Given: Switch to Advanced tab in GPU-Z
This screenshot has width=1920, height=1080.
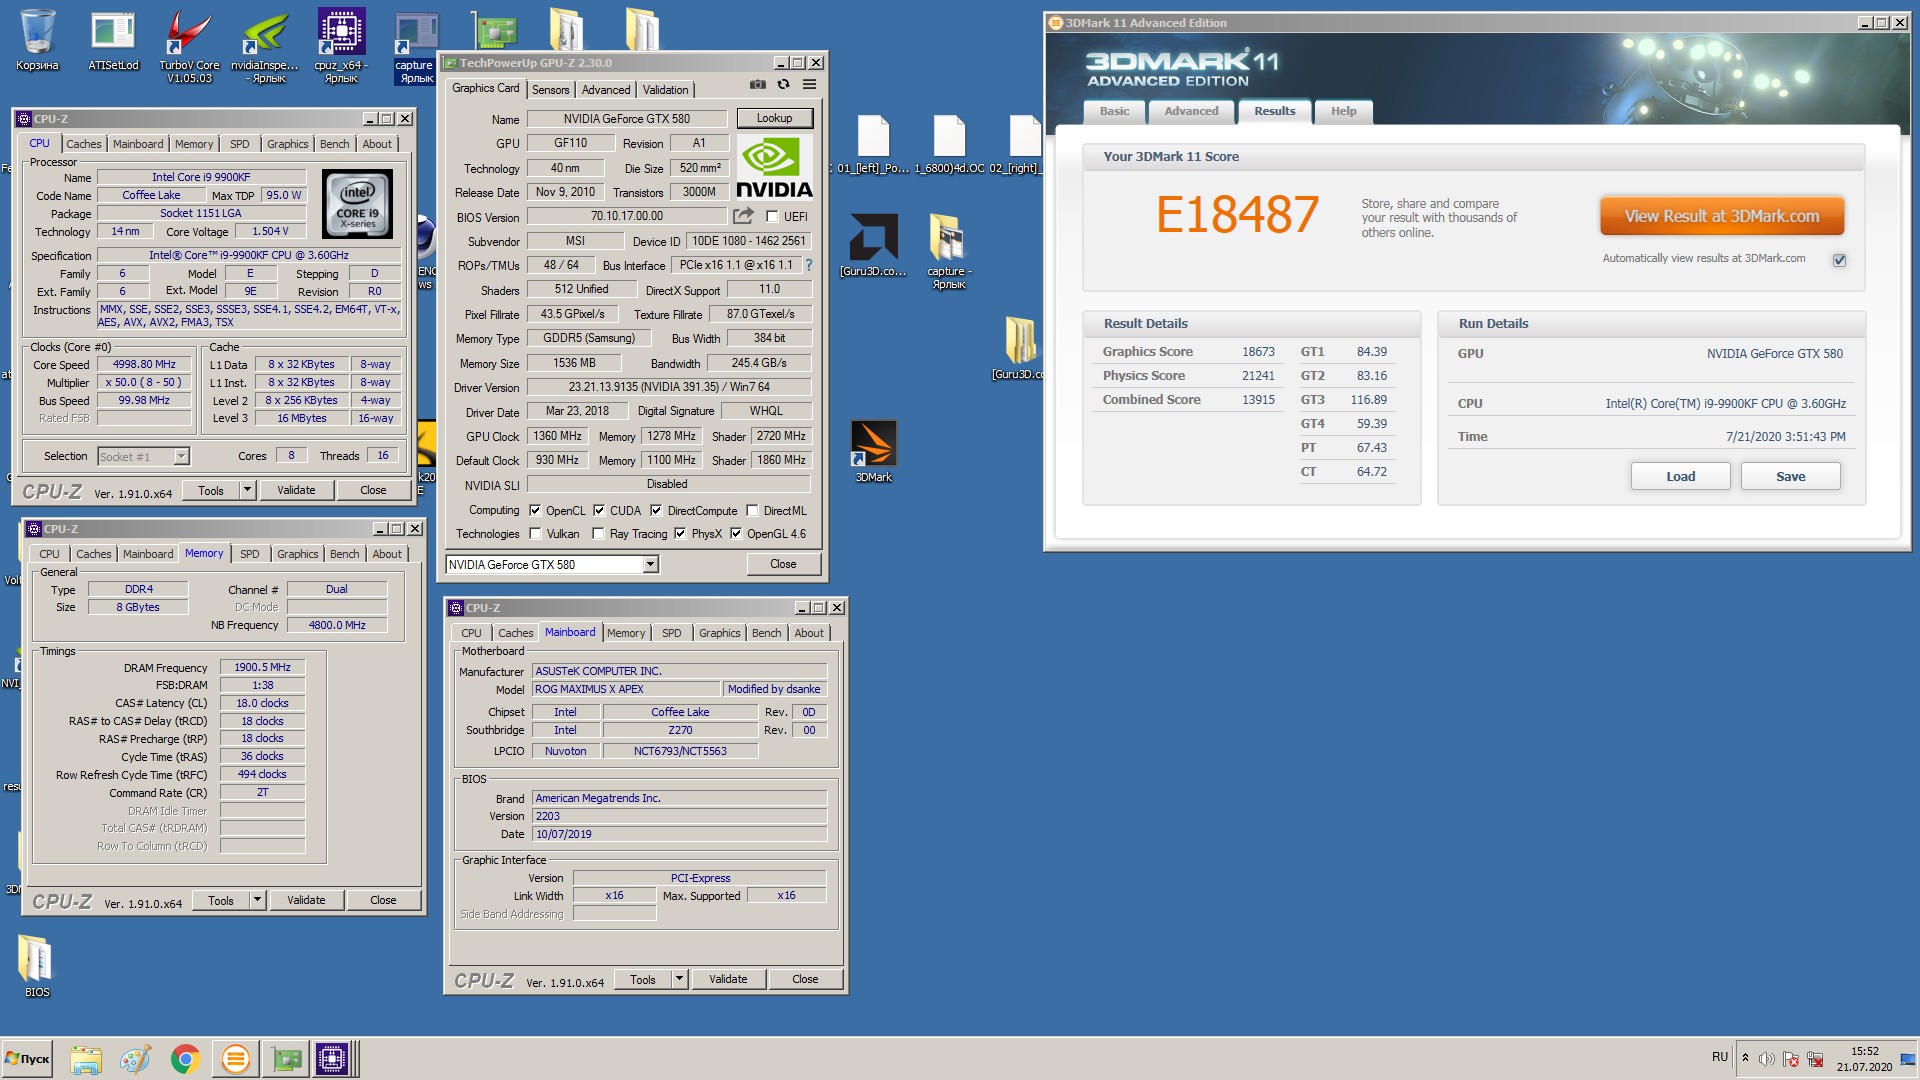Looking at the screenshot, I should point(606,90).
